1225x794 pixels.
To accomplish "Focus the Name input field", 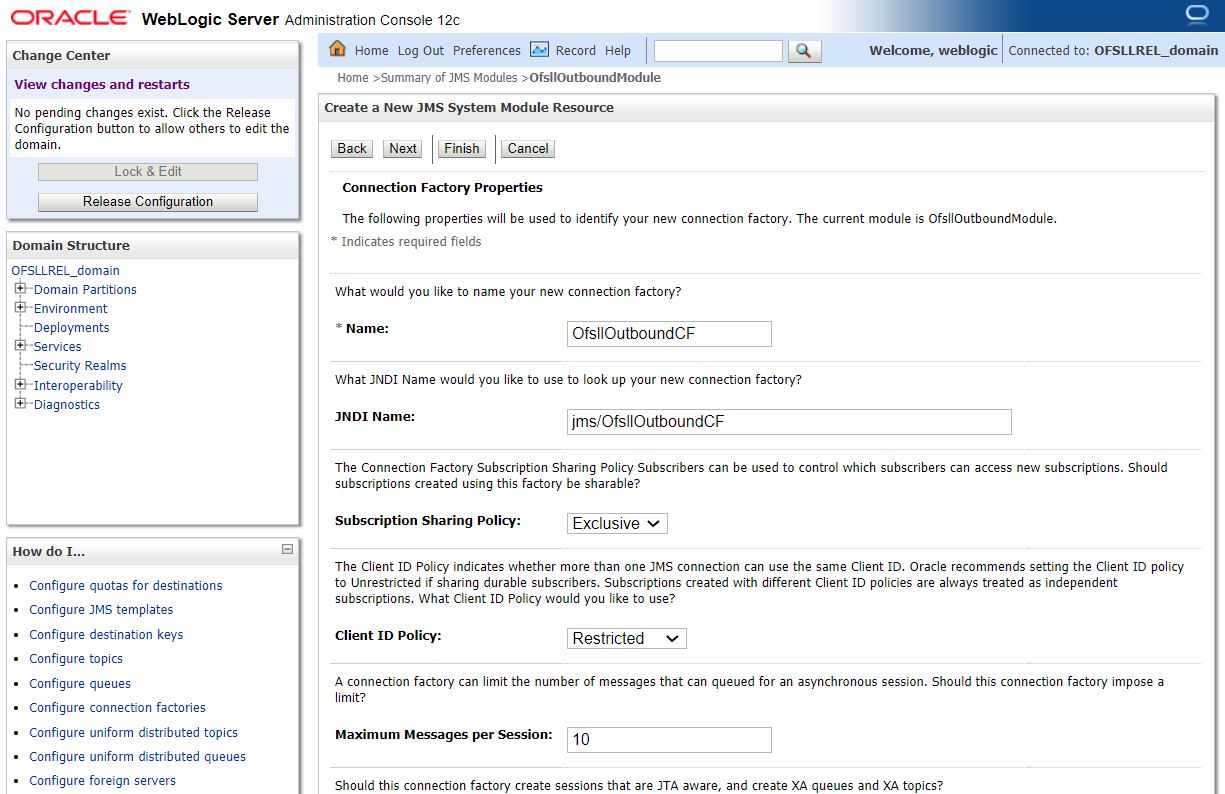I will click(x=669, y=333).
